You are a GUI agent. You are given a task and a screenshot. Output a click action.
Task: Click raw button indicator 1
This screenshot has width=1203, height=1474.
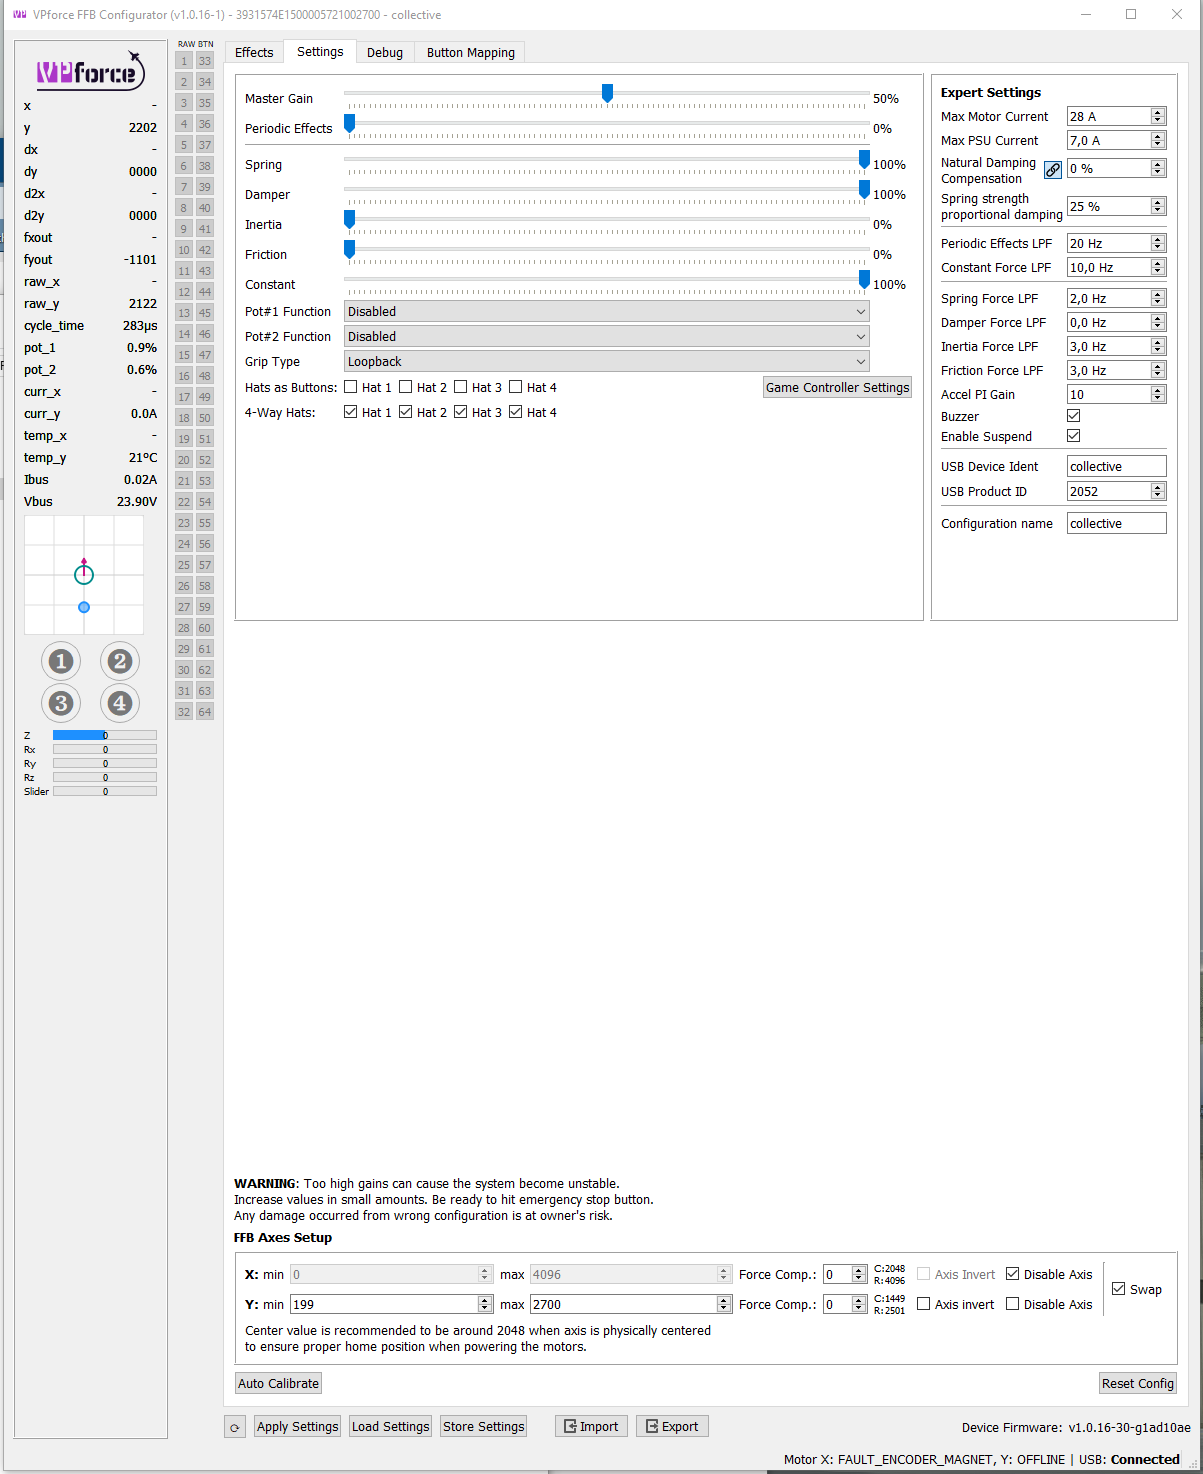click(x=184, y=61)
